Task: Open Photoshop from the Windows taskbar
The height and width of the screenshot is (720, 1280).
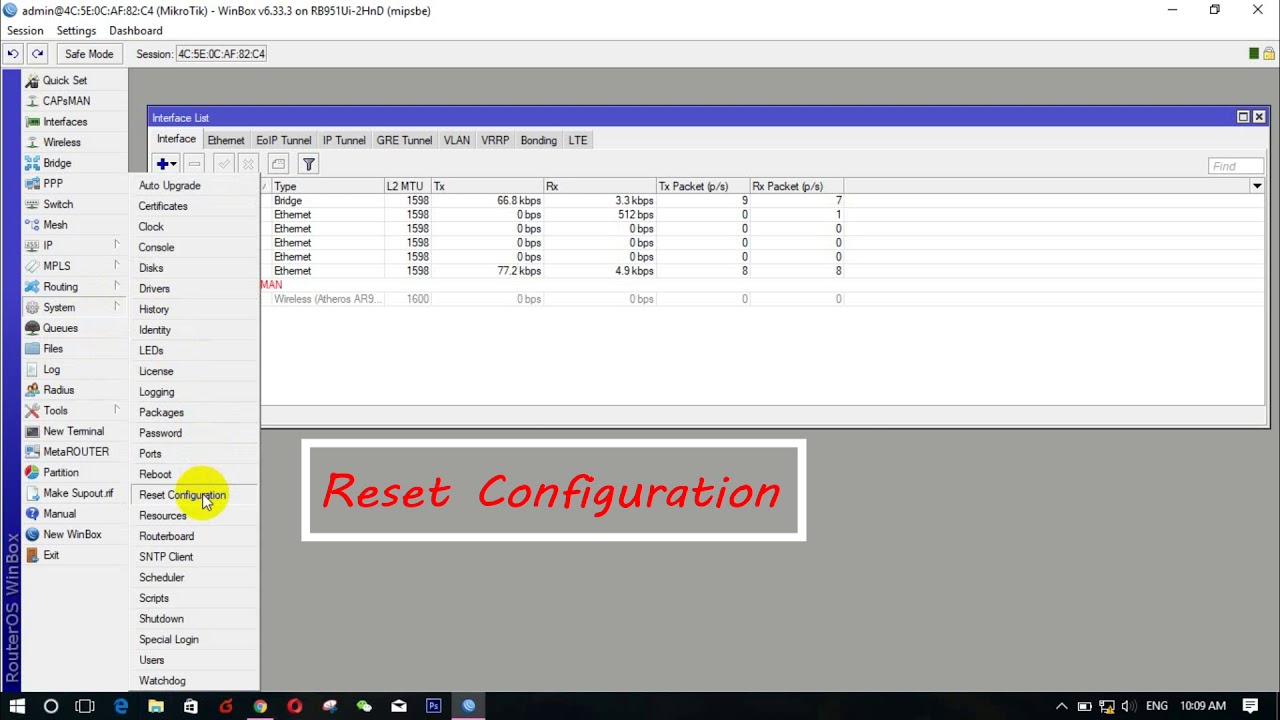Action: pyautogui.click(x=433, y=706)
